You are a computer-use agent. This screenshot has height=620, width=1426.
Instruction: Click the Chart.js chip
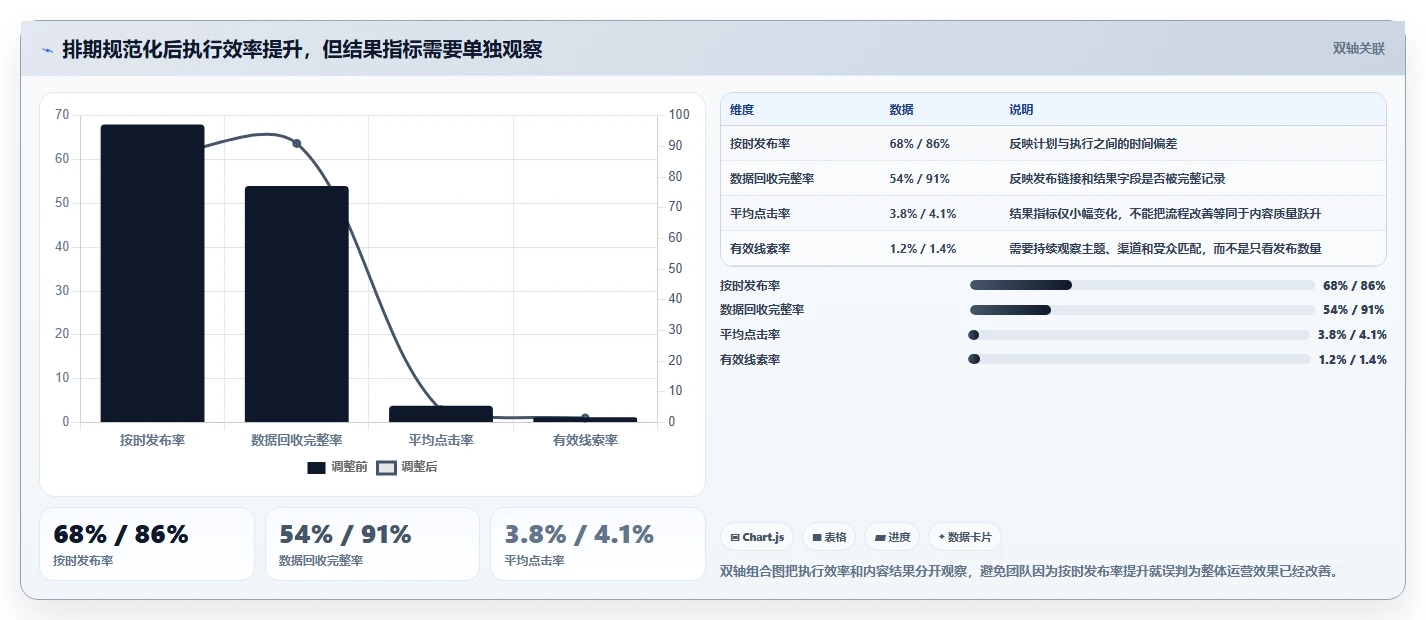pyautogui.click(x=757, y=537)
